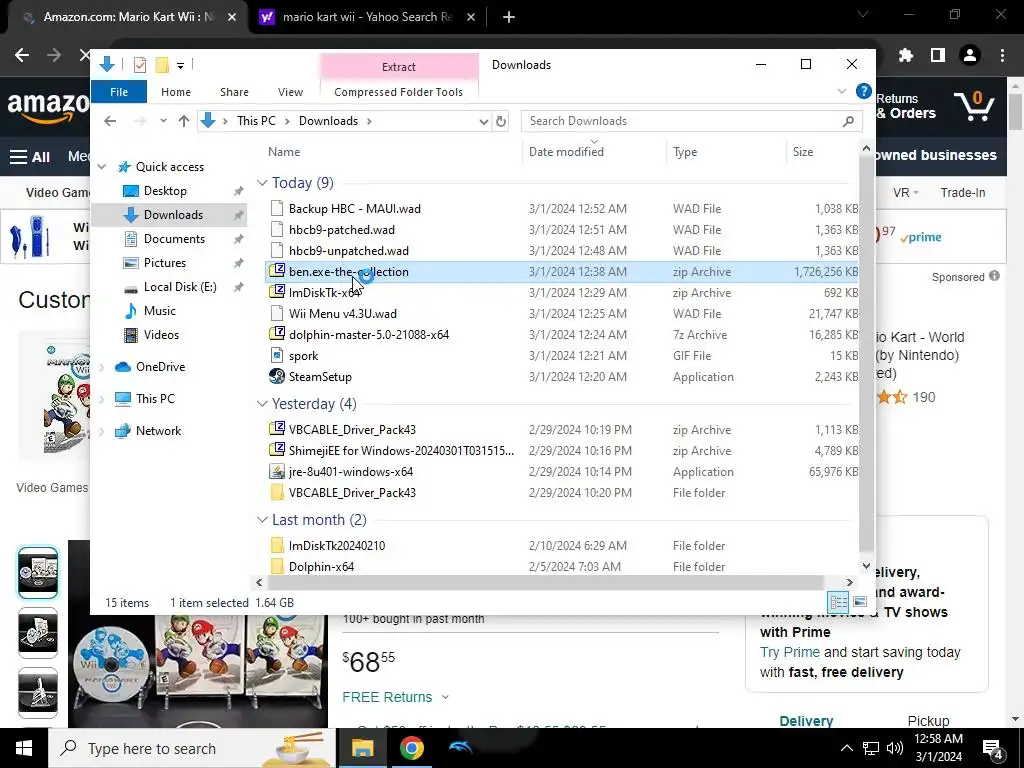Select hbcb9-patched.wad file
The height and width of the screenshot is (768, 1024).
(x=342, y=230)
